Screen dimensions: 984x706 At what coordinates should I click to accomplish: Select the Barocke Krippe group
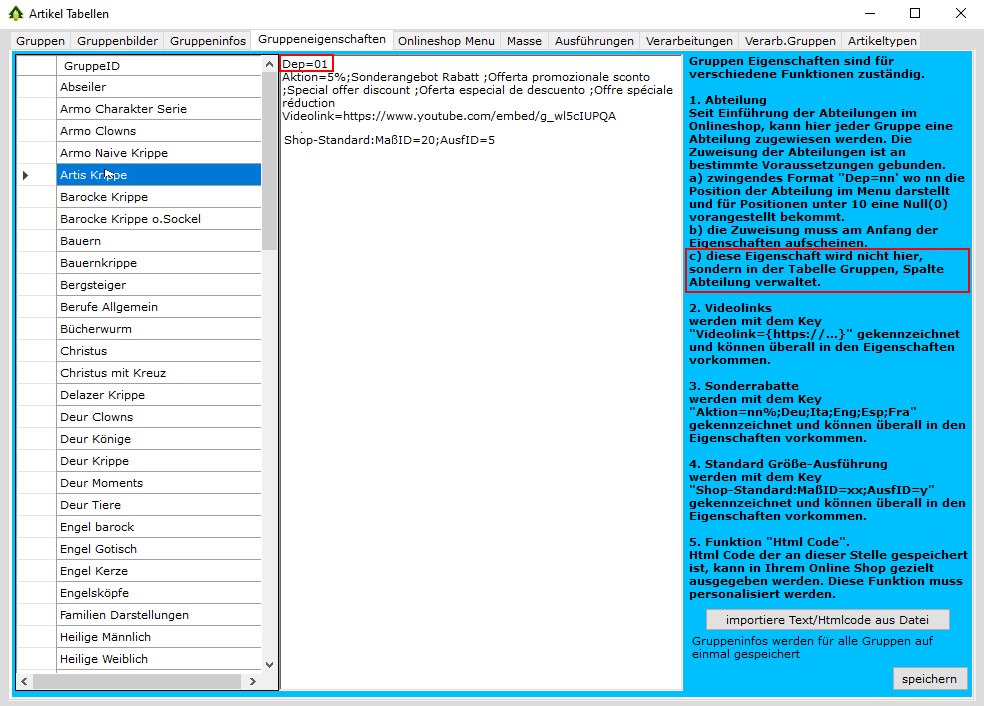(x=158, y=197)
